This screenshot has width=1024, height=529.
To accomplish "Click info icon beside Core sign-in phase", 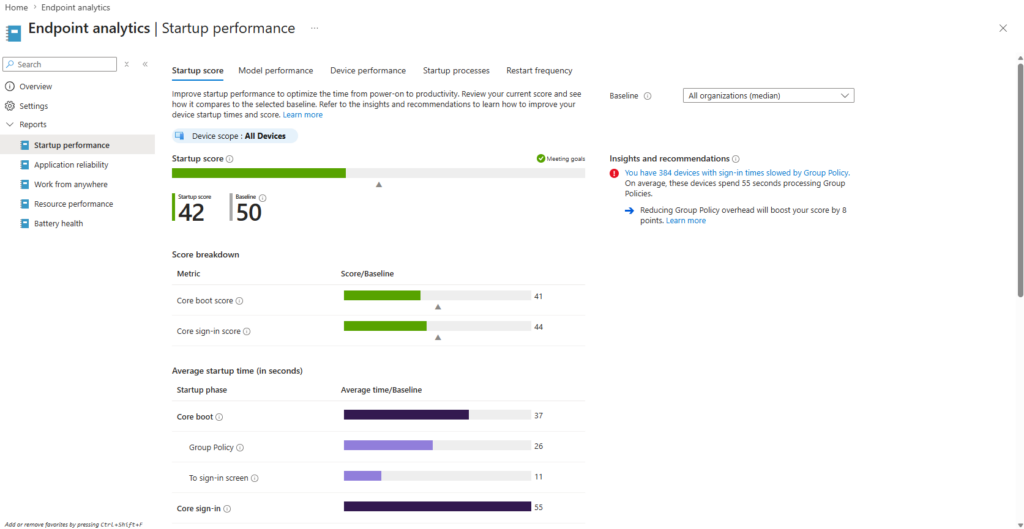I will 228,508.
